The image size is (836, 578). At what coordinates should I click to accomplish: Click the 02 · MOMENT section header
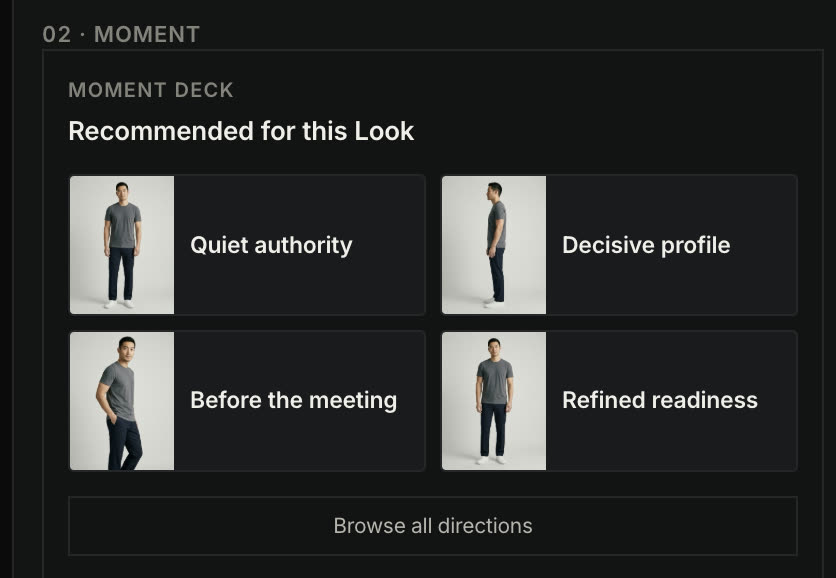point(122,35)
